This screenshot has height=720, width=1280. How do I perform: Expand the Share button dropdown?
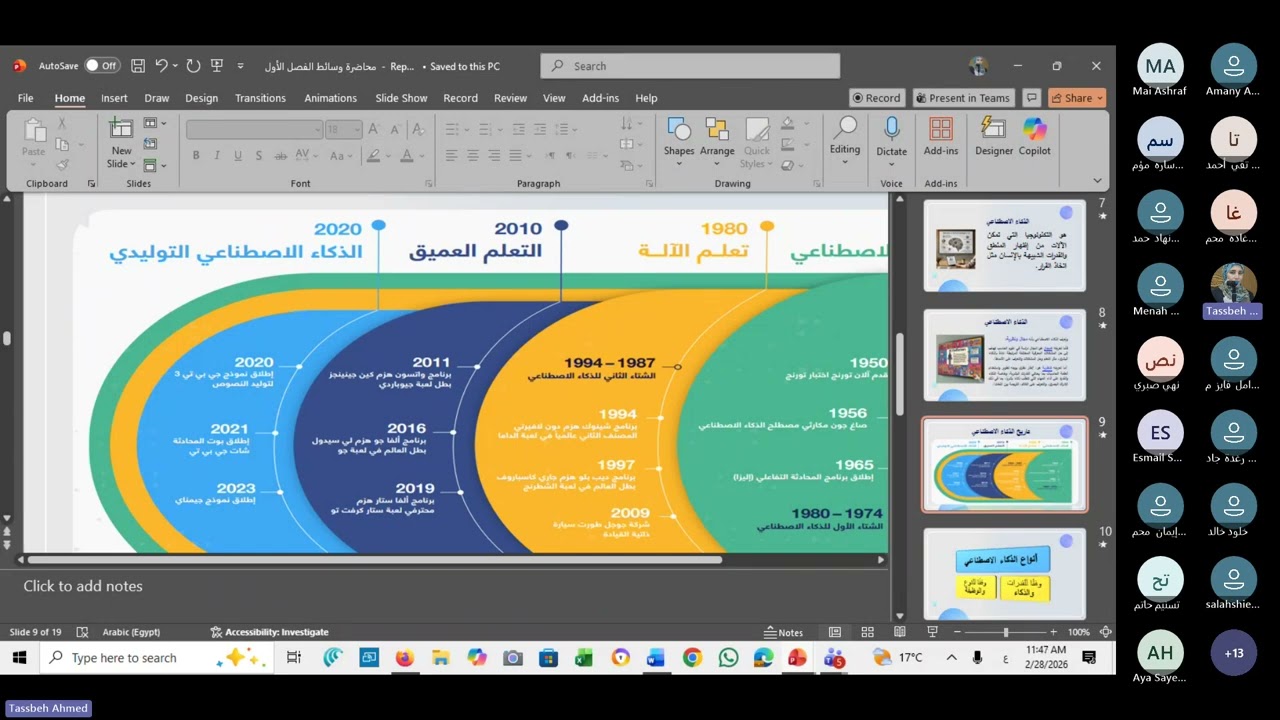click(1101, 98)
